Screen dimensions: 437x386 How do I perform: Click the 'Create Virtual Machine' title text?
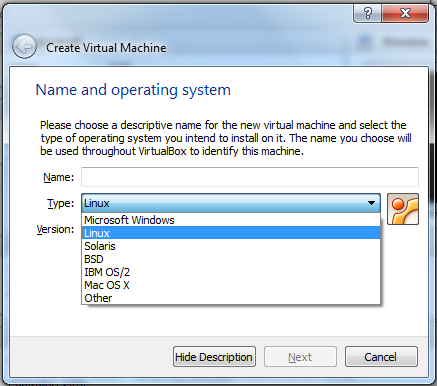click(x=106, y=48)
